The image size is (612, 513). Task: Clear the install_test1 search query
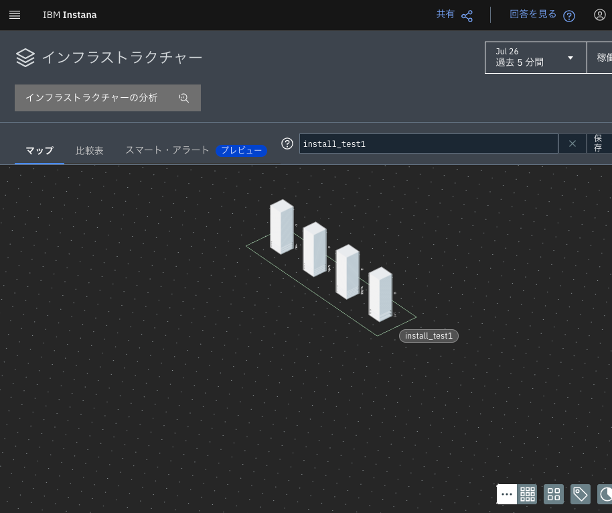click(x=572, y=144)
